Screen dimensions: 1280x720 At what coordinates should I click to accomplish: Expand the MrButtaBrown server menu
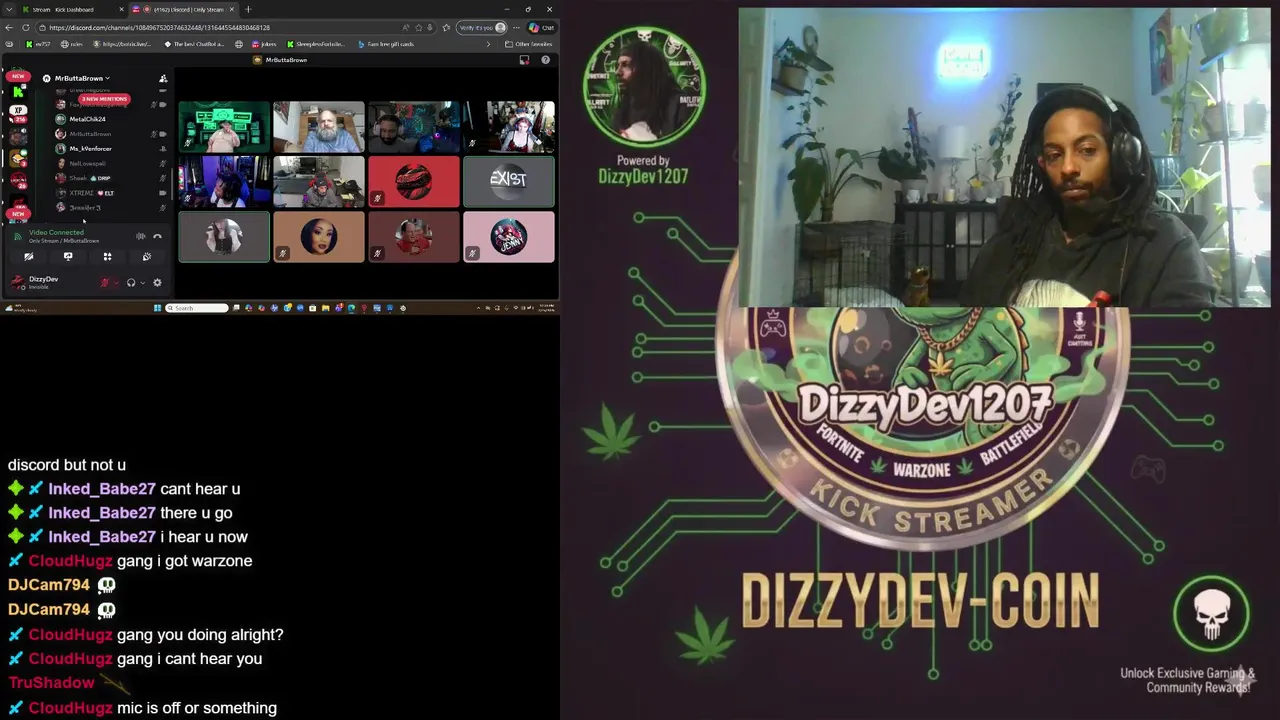click(82, 78)
